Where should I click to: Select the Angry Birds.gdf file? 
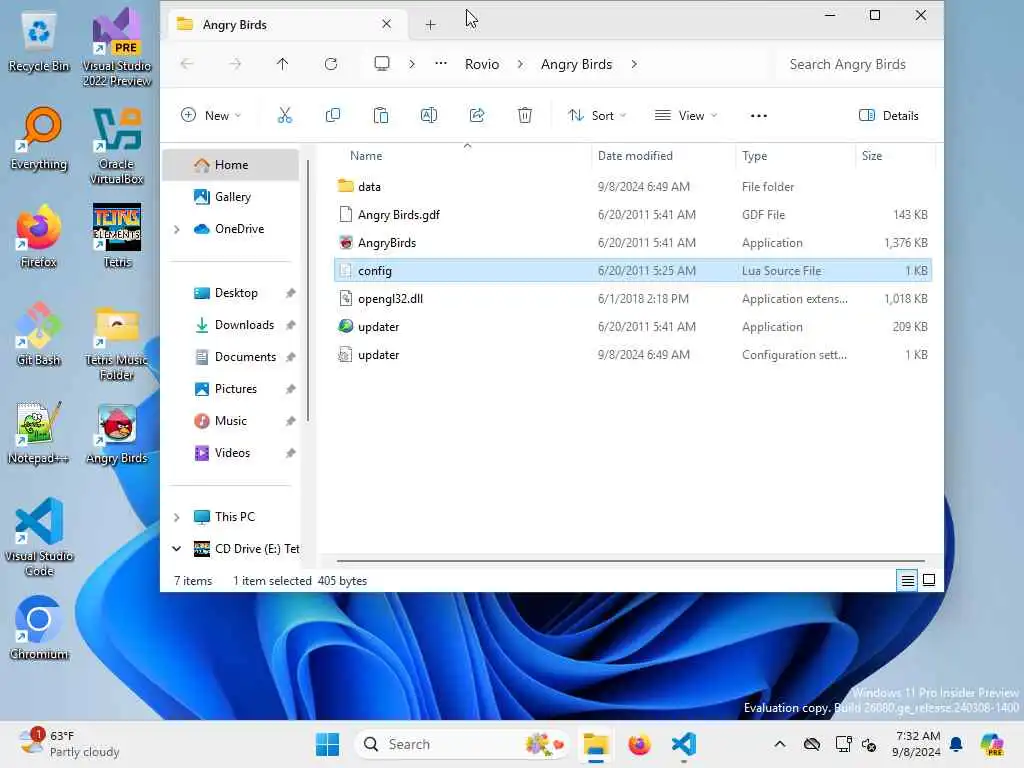coord(632,215)
